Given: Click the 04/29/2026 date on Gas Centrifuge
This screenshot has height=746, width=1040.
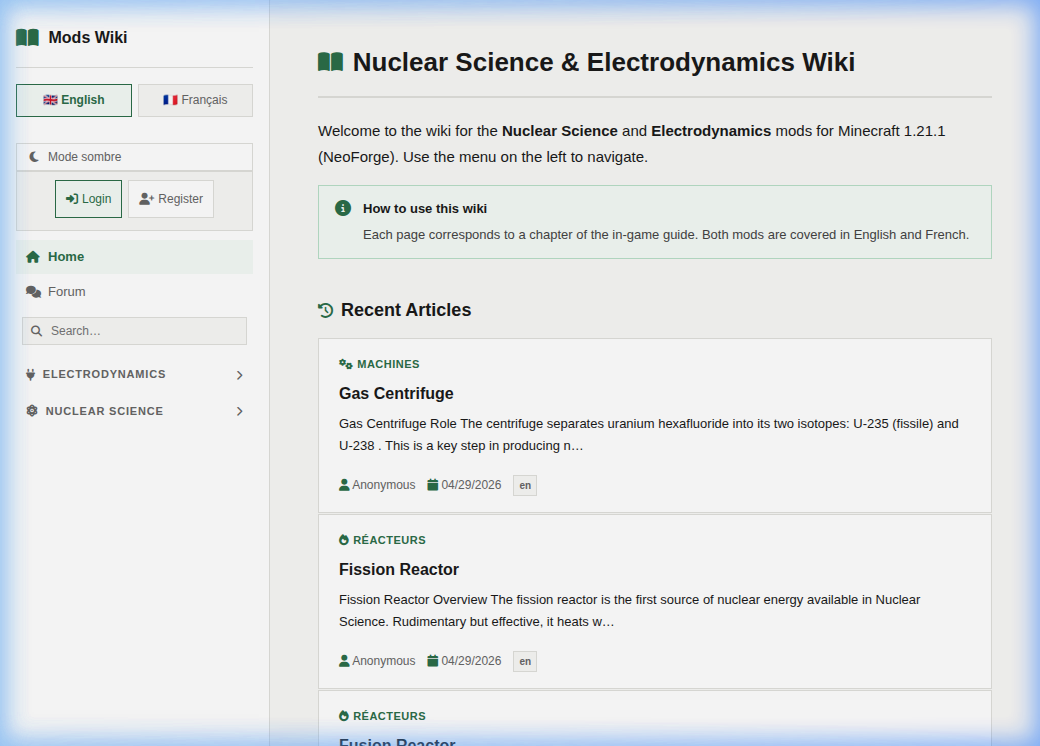Looking at the screenshot, I should pos(471,485).
